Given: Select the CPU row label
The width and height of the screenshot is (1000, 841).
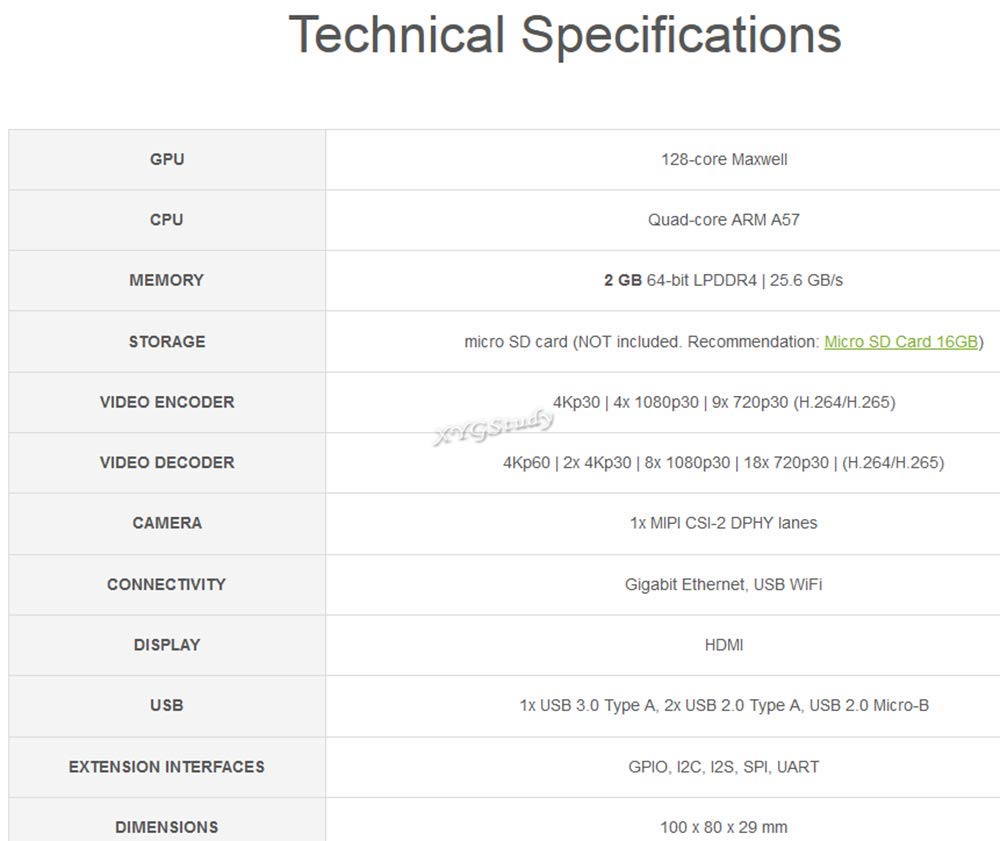Looking at the screenshot, I should pyautogui.click(x=167, y=220).
